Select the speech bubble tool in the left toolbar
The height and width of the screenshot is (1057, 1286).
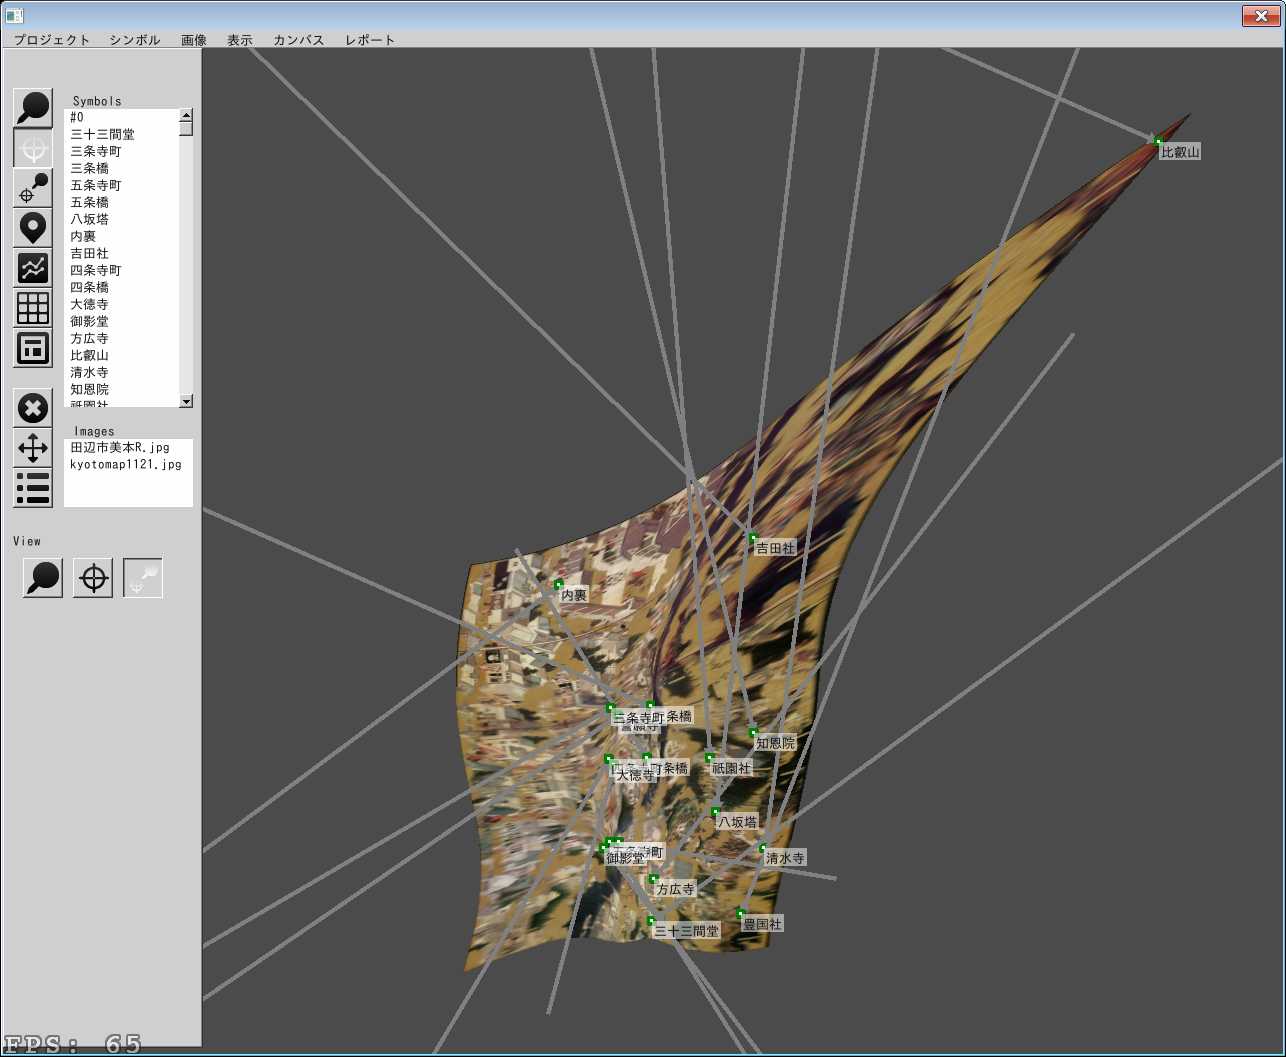point(33,108)
